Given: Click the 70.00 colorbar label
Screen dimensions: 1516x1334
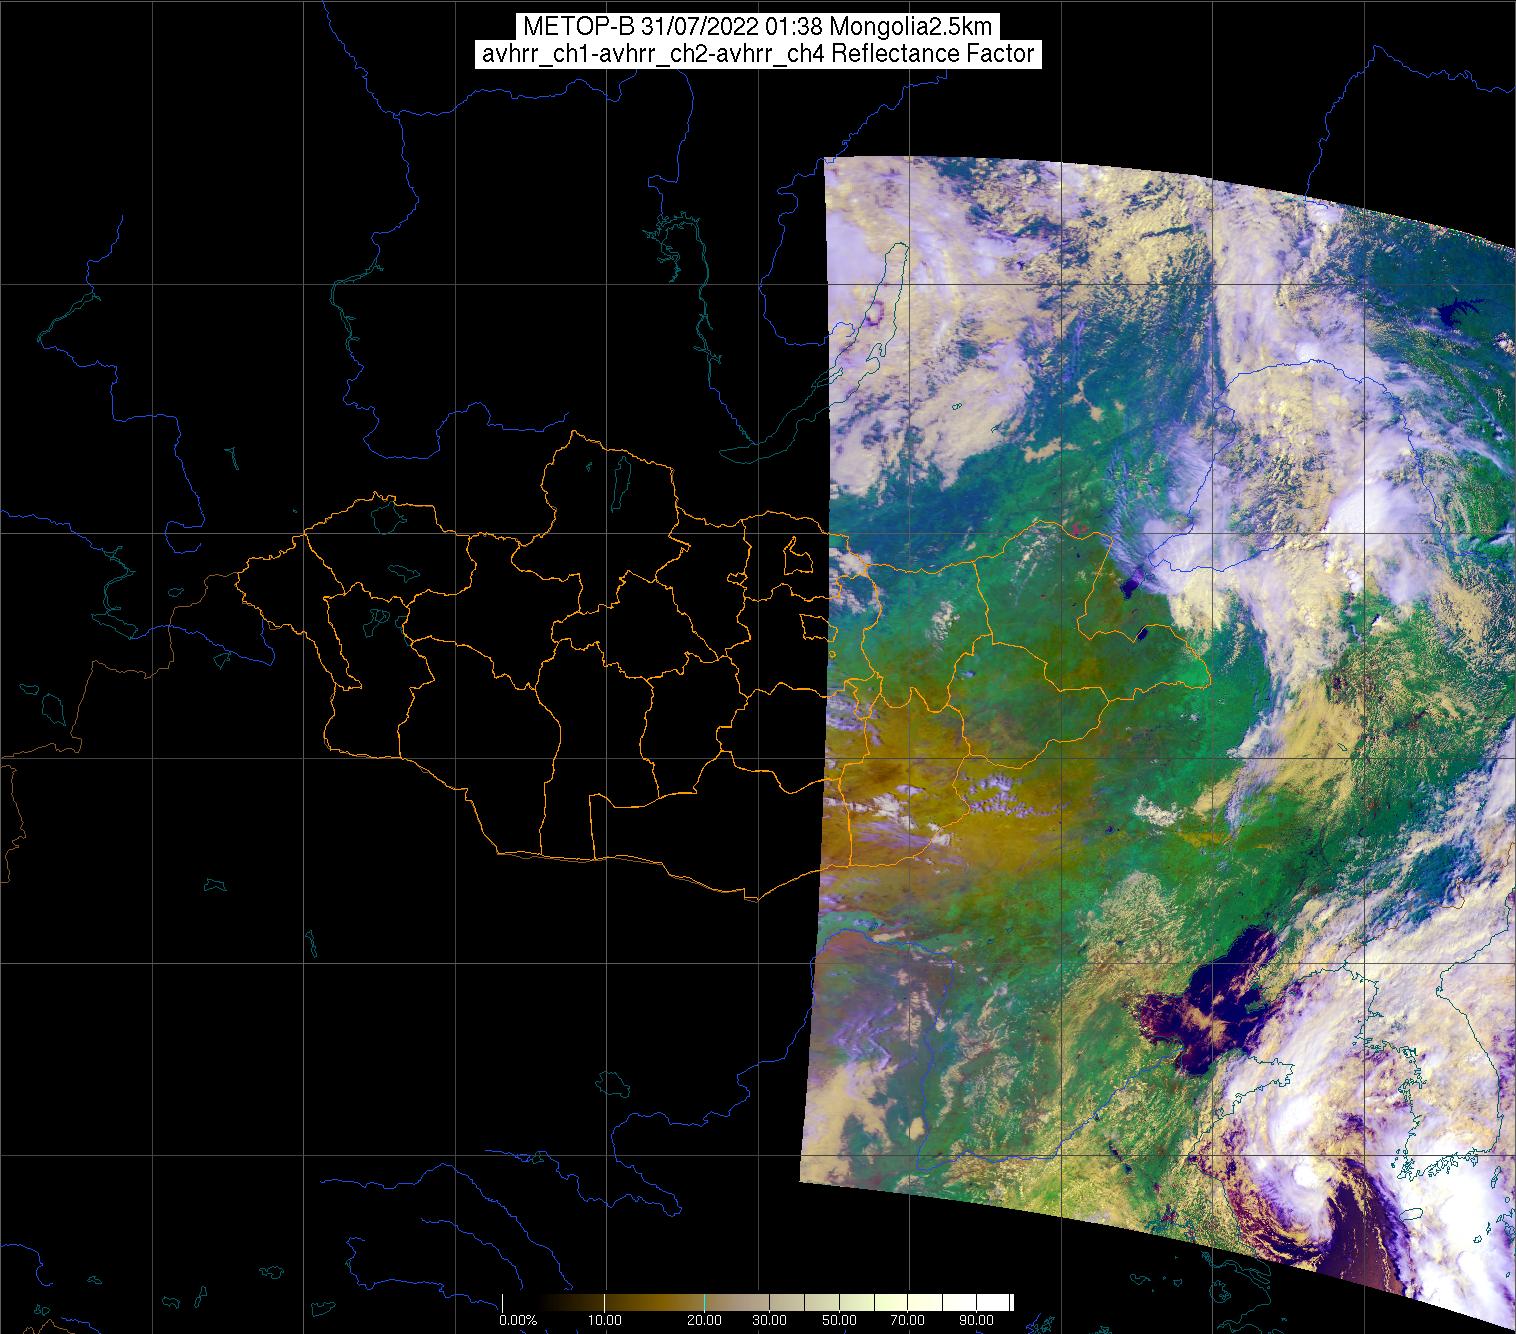Looking at the screenshot, I should click(x=906, y=1321).
